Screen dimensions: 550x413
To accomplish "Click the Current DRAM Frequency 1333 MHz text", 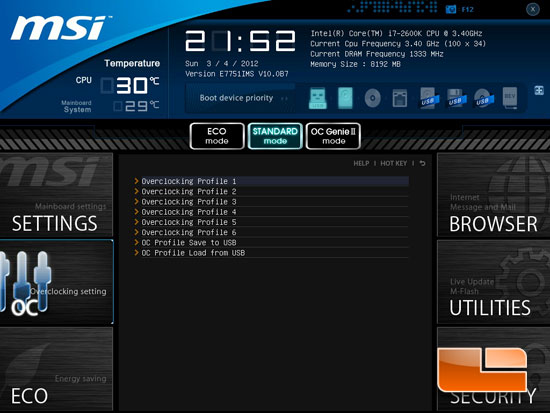I will pyautogui.click(x=377, y=54).
